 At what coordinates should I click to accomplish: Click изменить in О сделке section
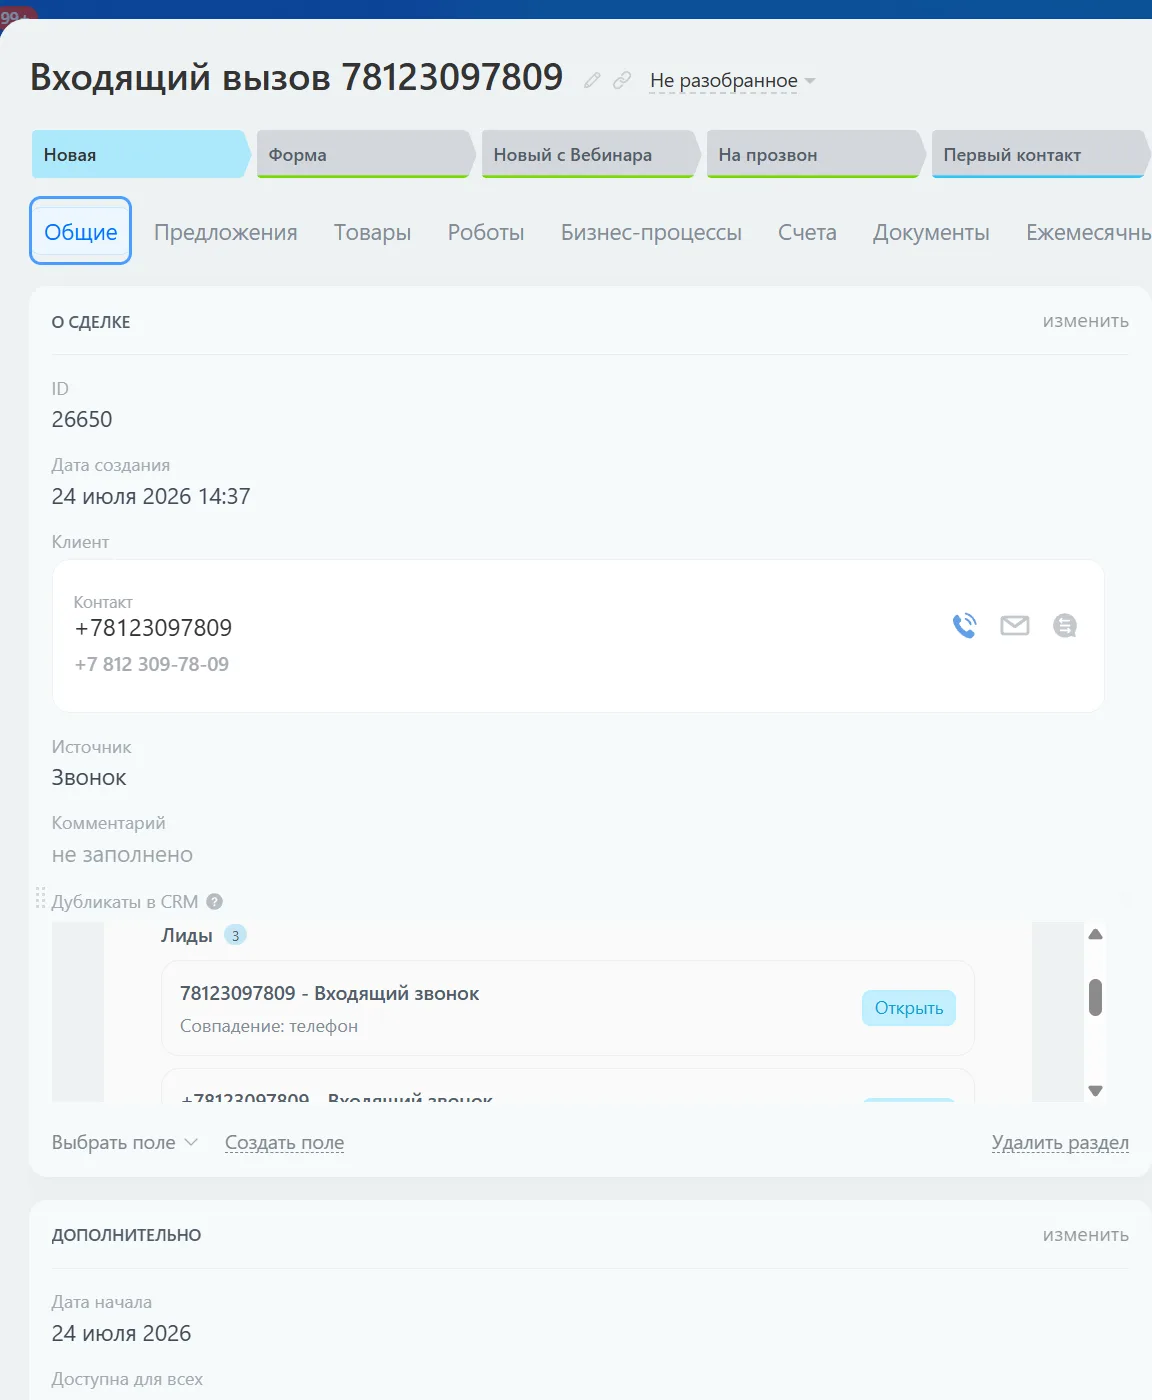[1086, 321]
